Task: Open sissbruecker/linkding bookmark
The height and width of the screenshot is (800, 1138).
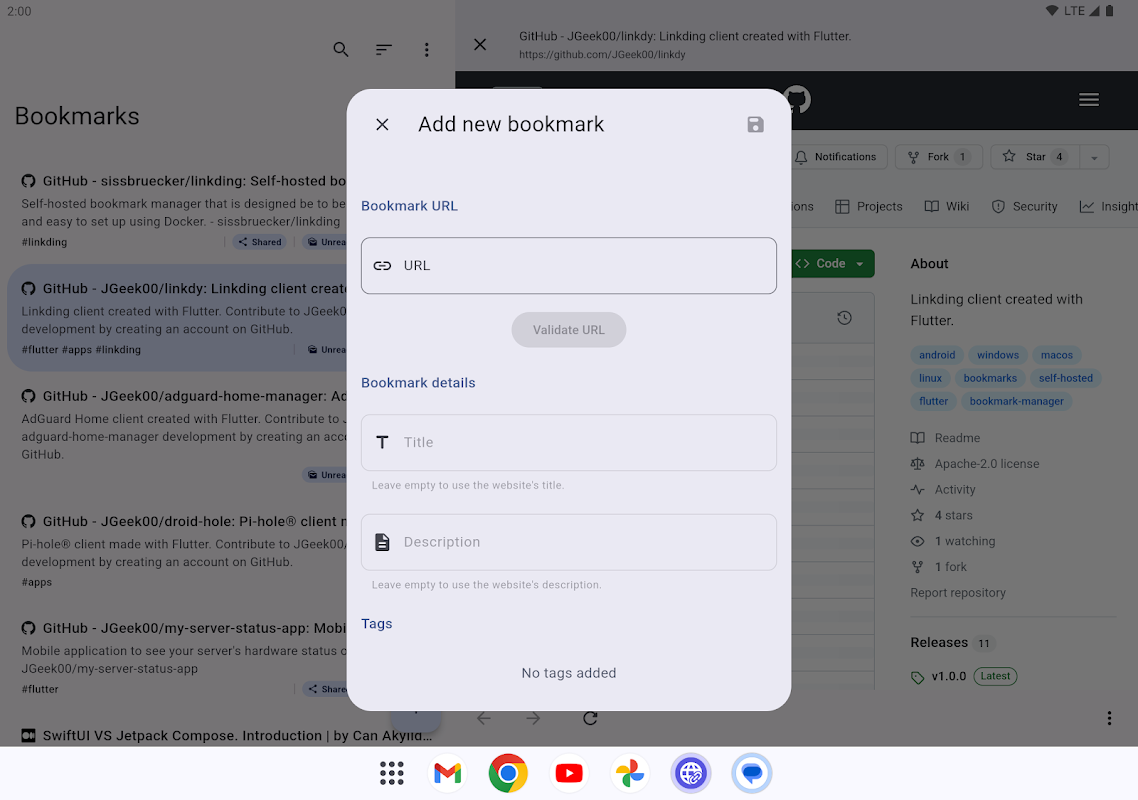Action: click(184, 211)
